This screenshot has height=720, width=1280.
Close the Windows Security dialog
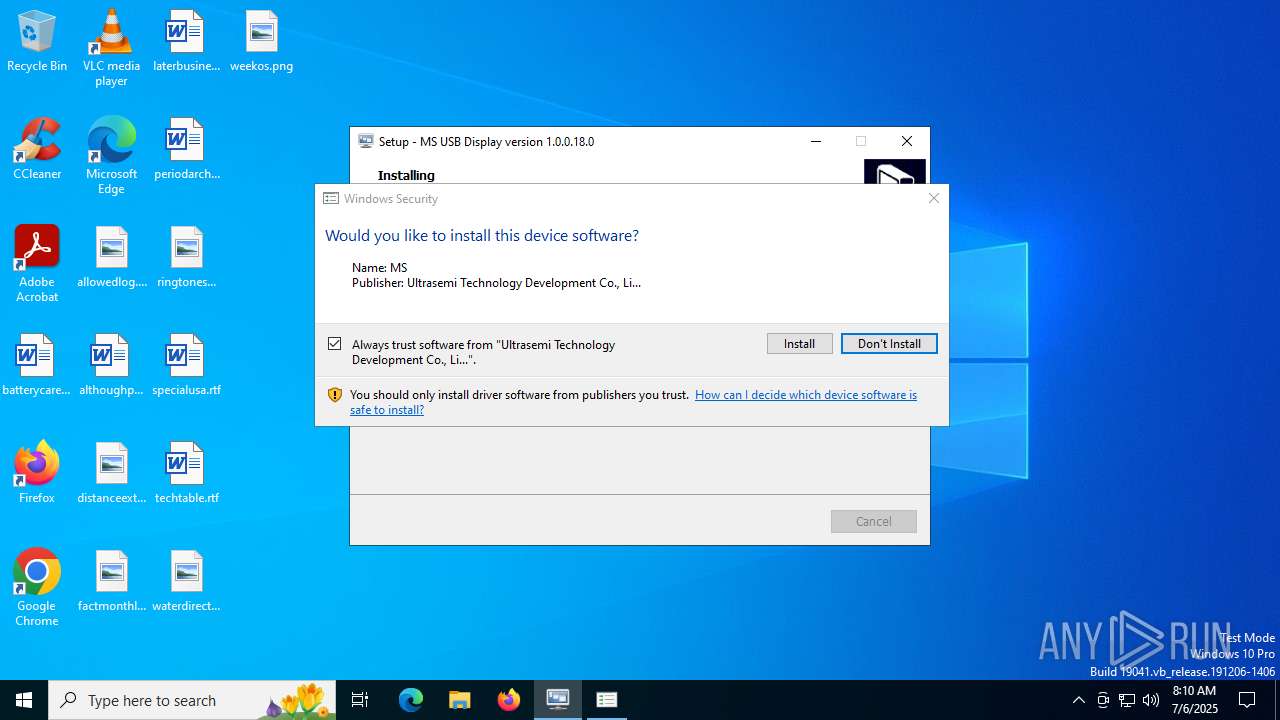(934, 198)
